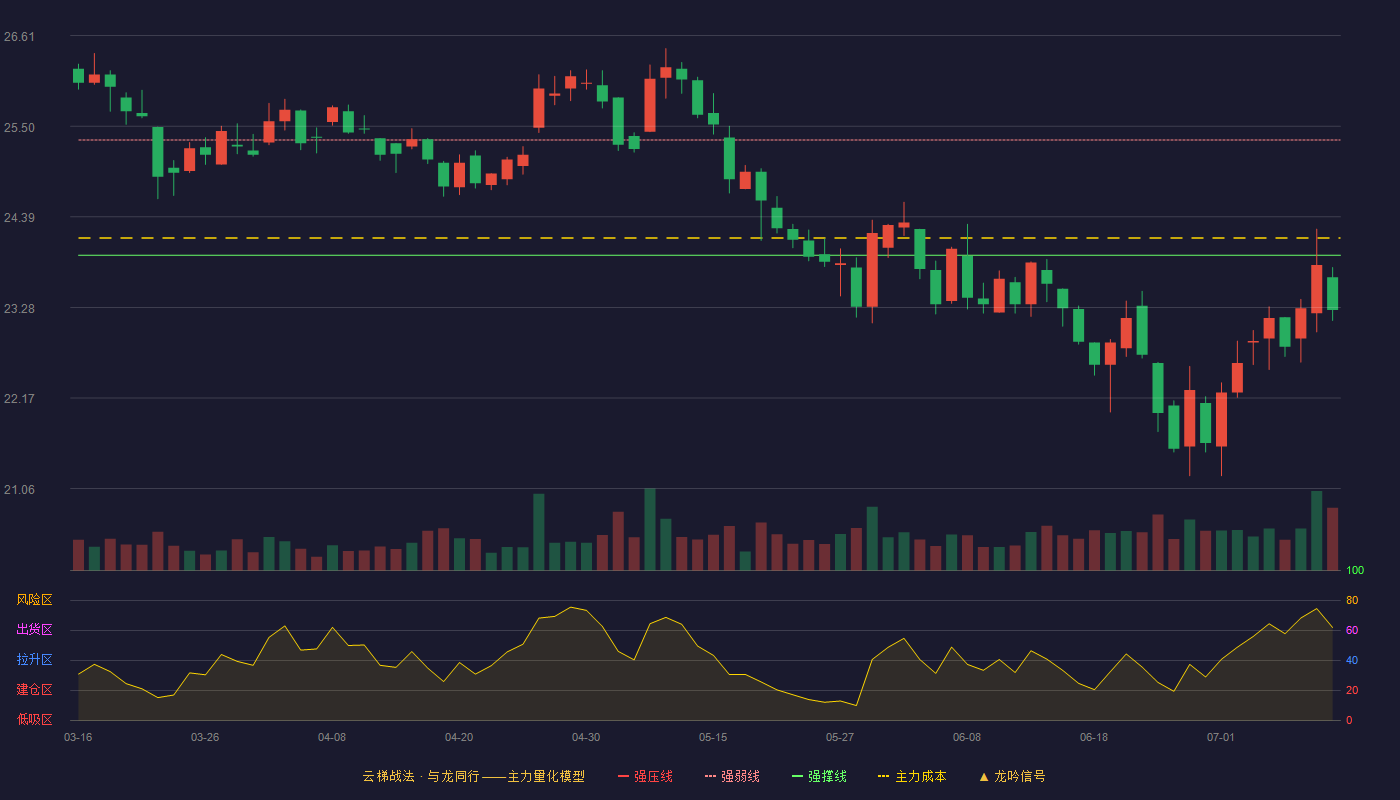Toggle the 强压线 legend item
Screen dimensions: 1400x800
pos(645,776)
